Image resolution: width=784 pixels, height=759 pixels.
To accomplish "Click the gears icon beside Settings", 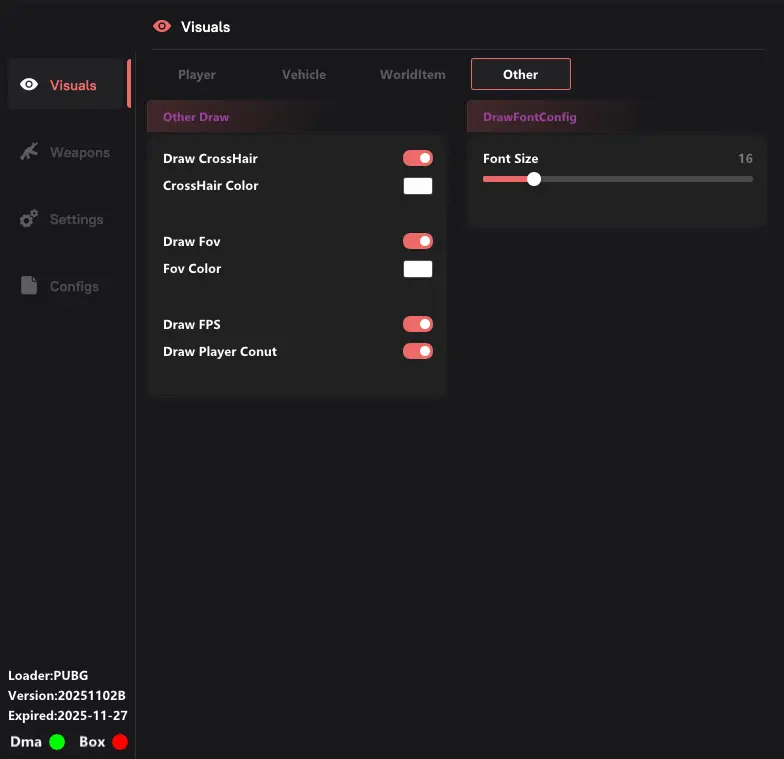I will tap(30, 219).
